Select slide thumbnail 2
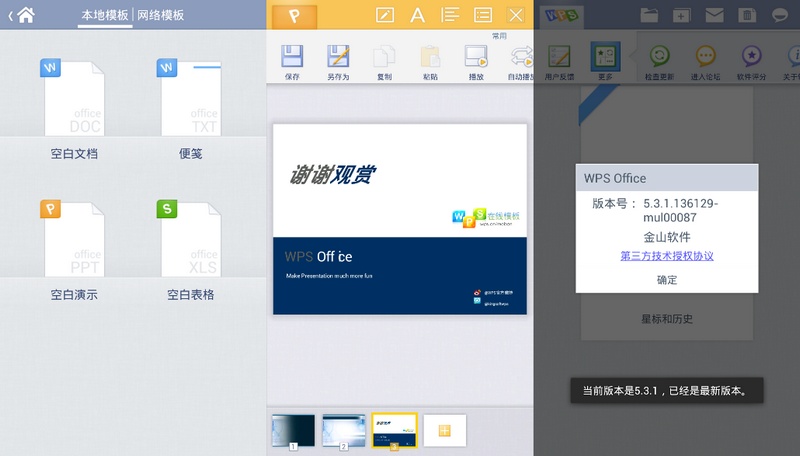 pos(343,432)
